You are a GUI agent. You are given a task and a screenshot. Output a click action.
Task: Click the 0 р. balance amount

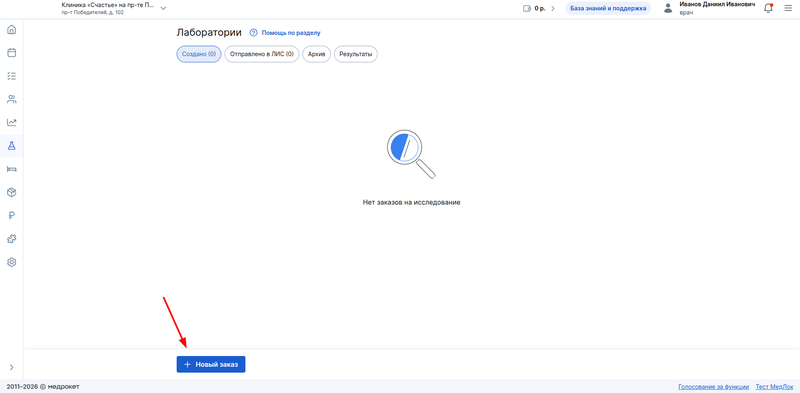click(x=540, y=8)
